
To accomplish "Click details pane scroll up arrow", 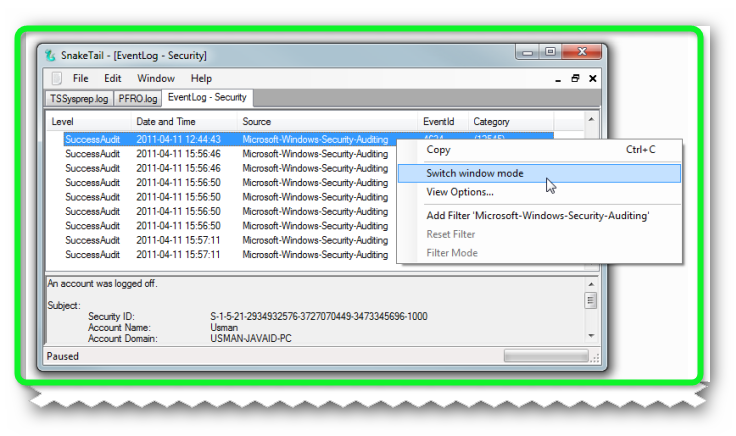I will point(591,284).
